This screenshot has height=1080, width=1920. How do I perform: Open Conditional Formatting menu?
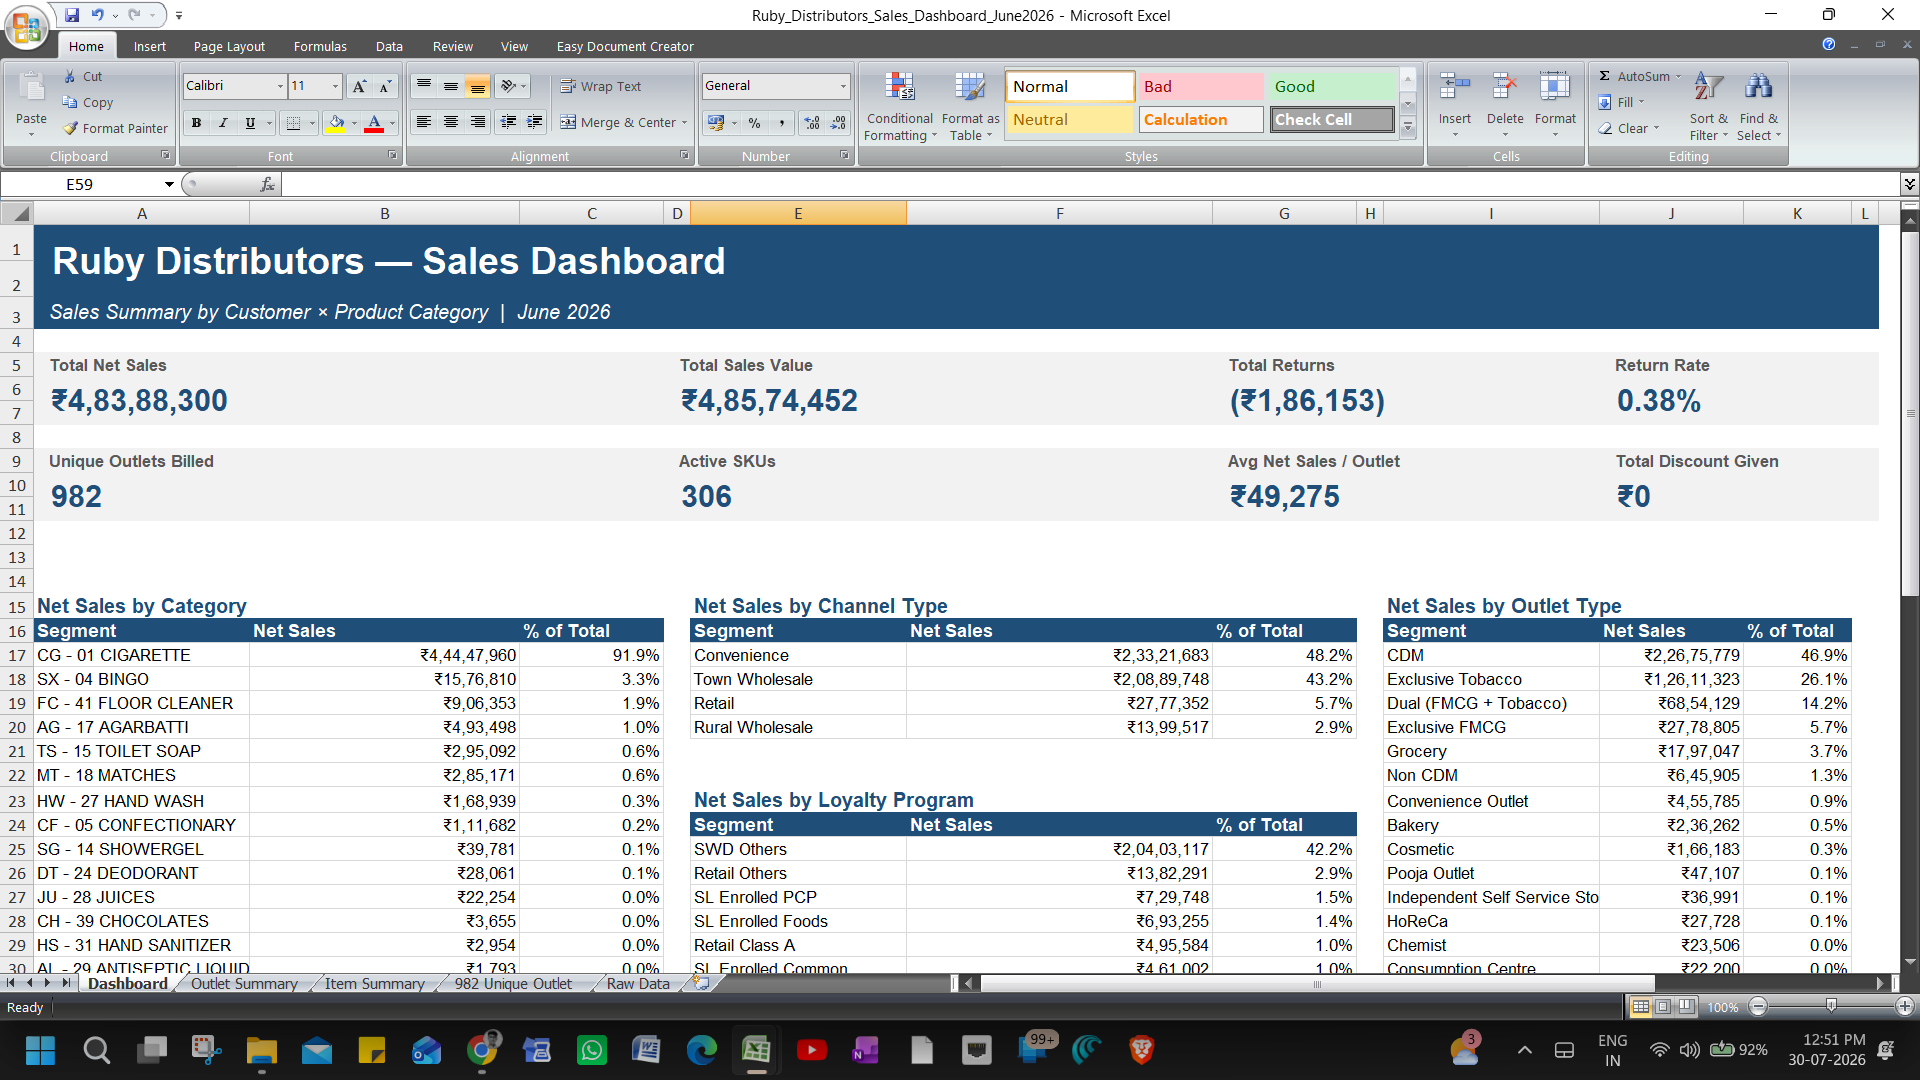(x=900, y=107)
